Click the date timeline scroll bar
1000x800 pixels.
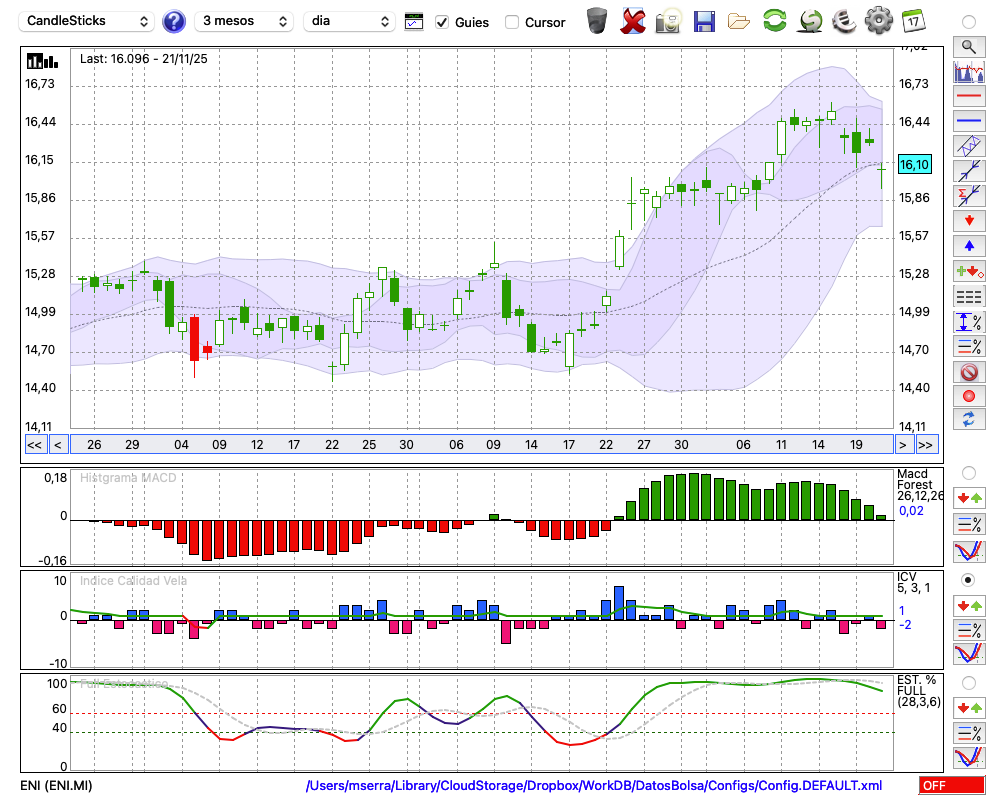(480, 445)
